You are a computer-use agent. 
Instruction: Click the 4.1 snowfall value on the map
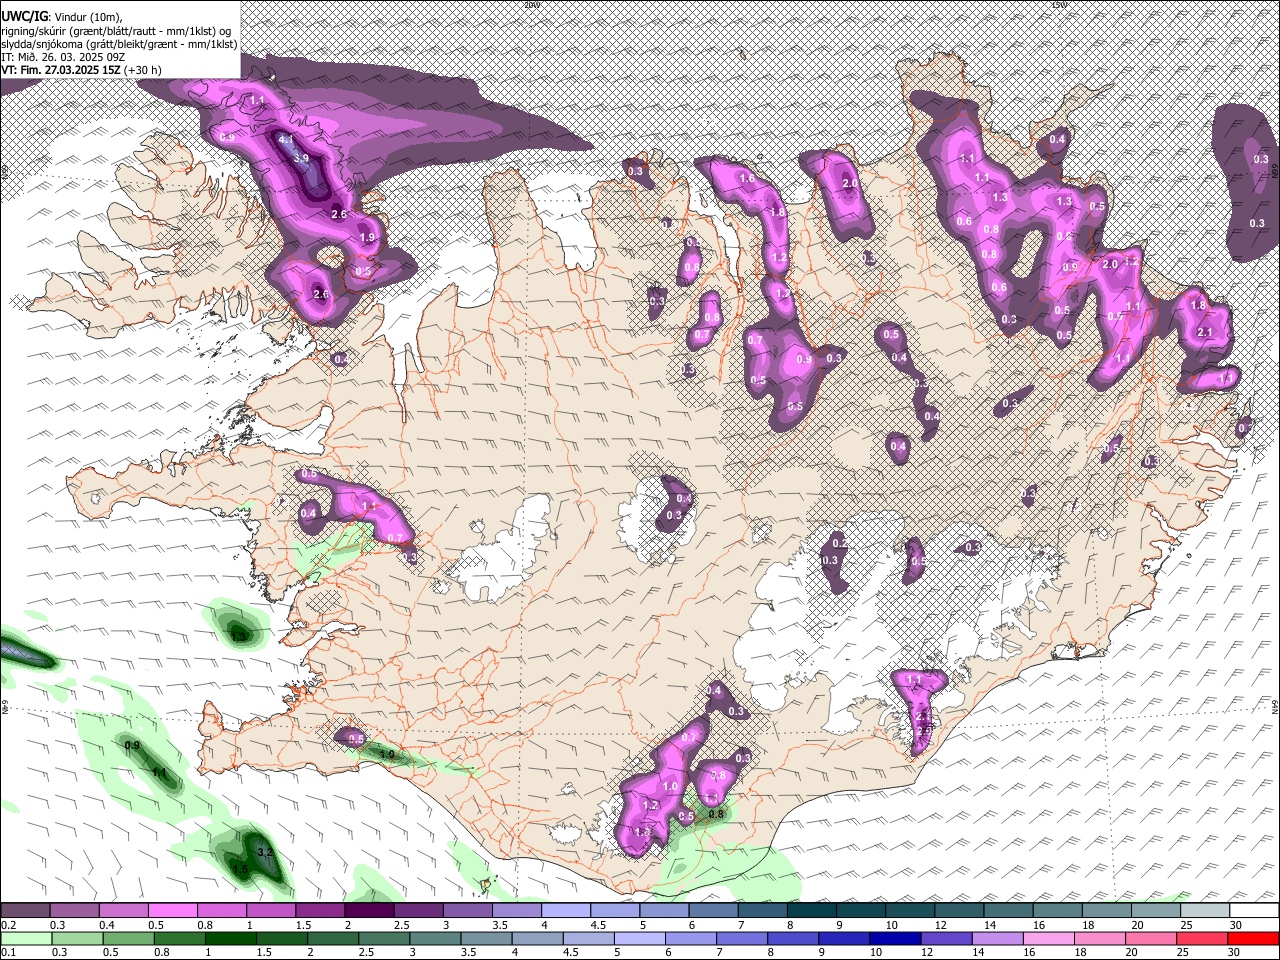(x=286, y=139)
